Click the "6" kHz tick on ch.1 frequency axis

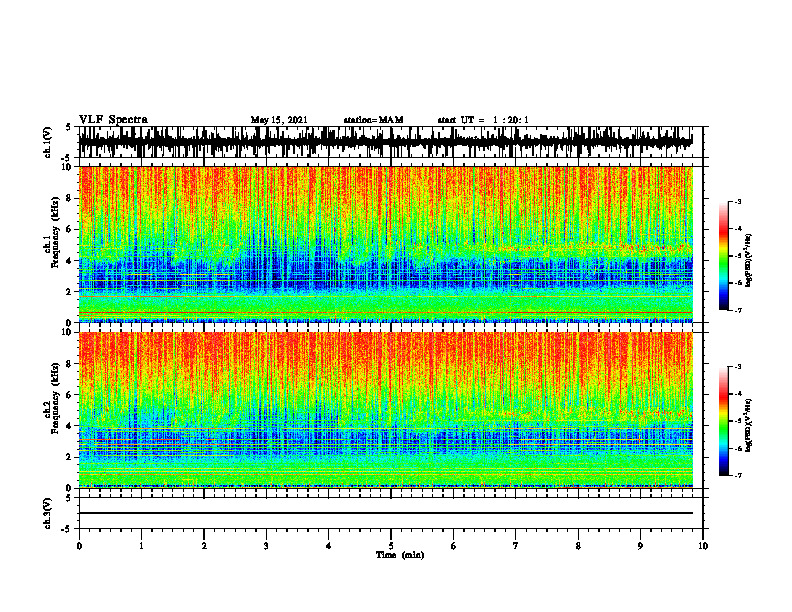pos(70,229)
